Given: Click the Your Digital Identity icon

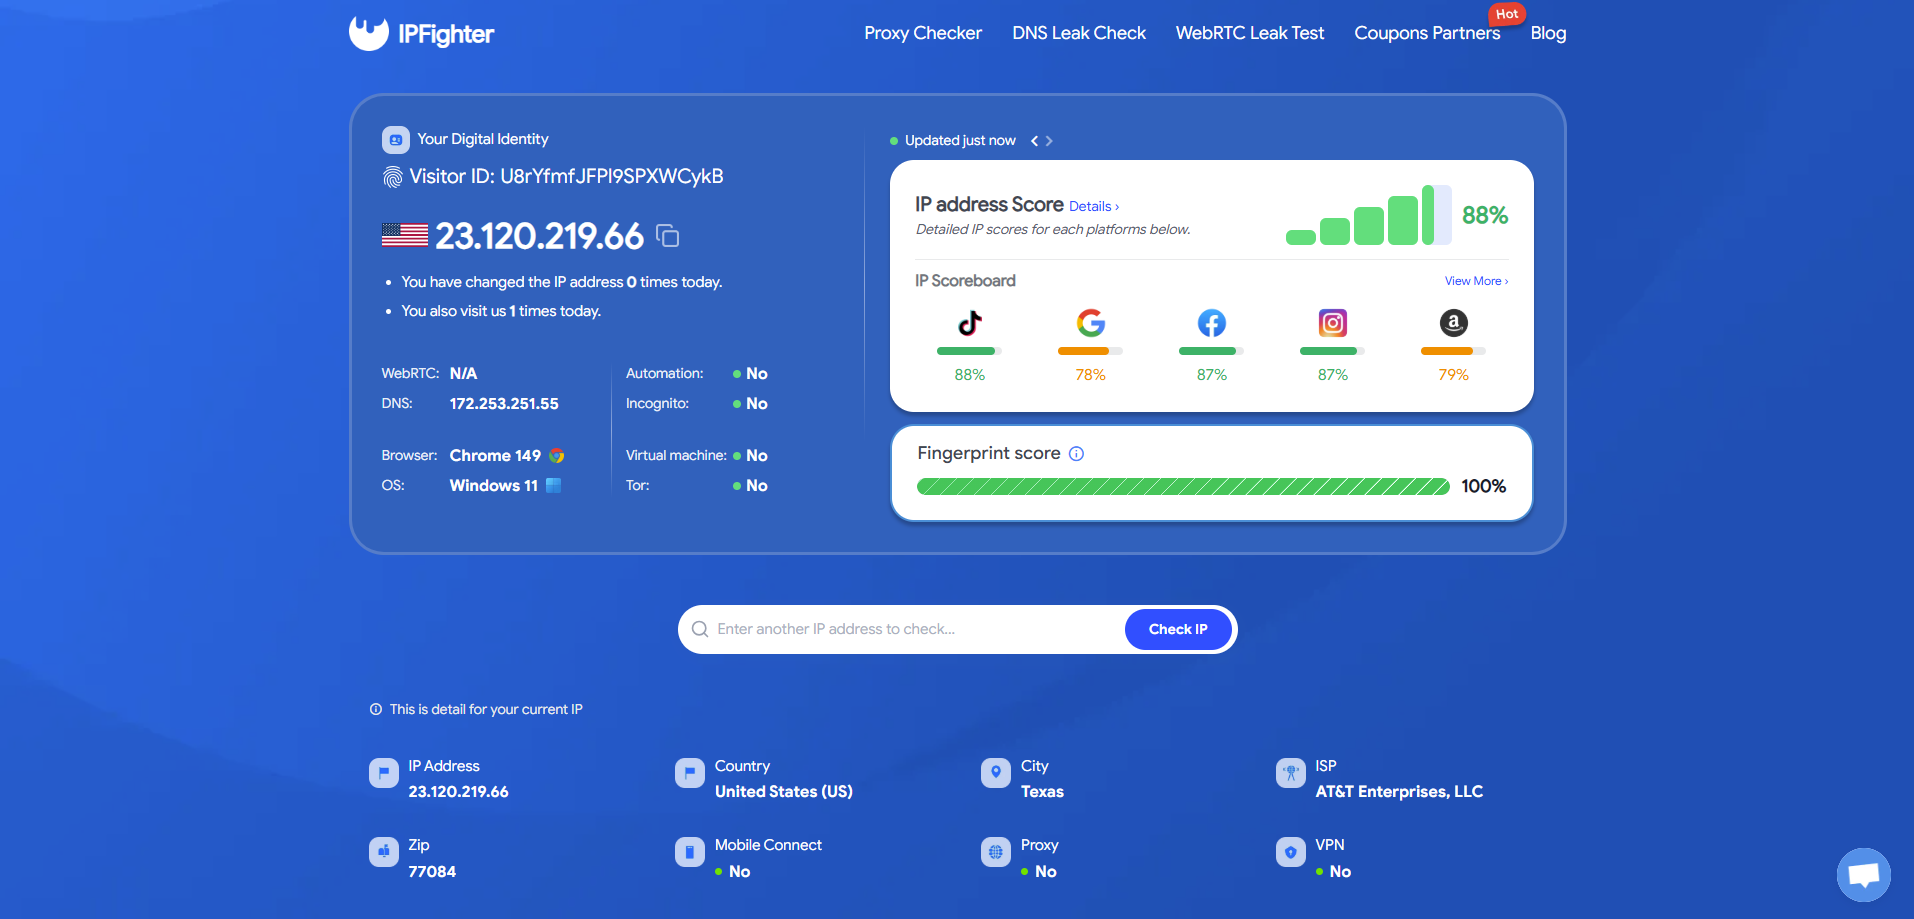Looking at the screenshot, I should click(395, 140).
